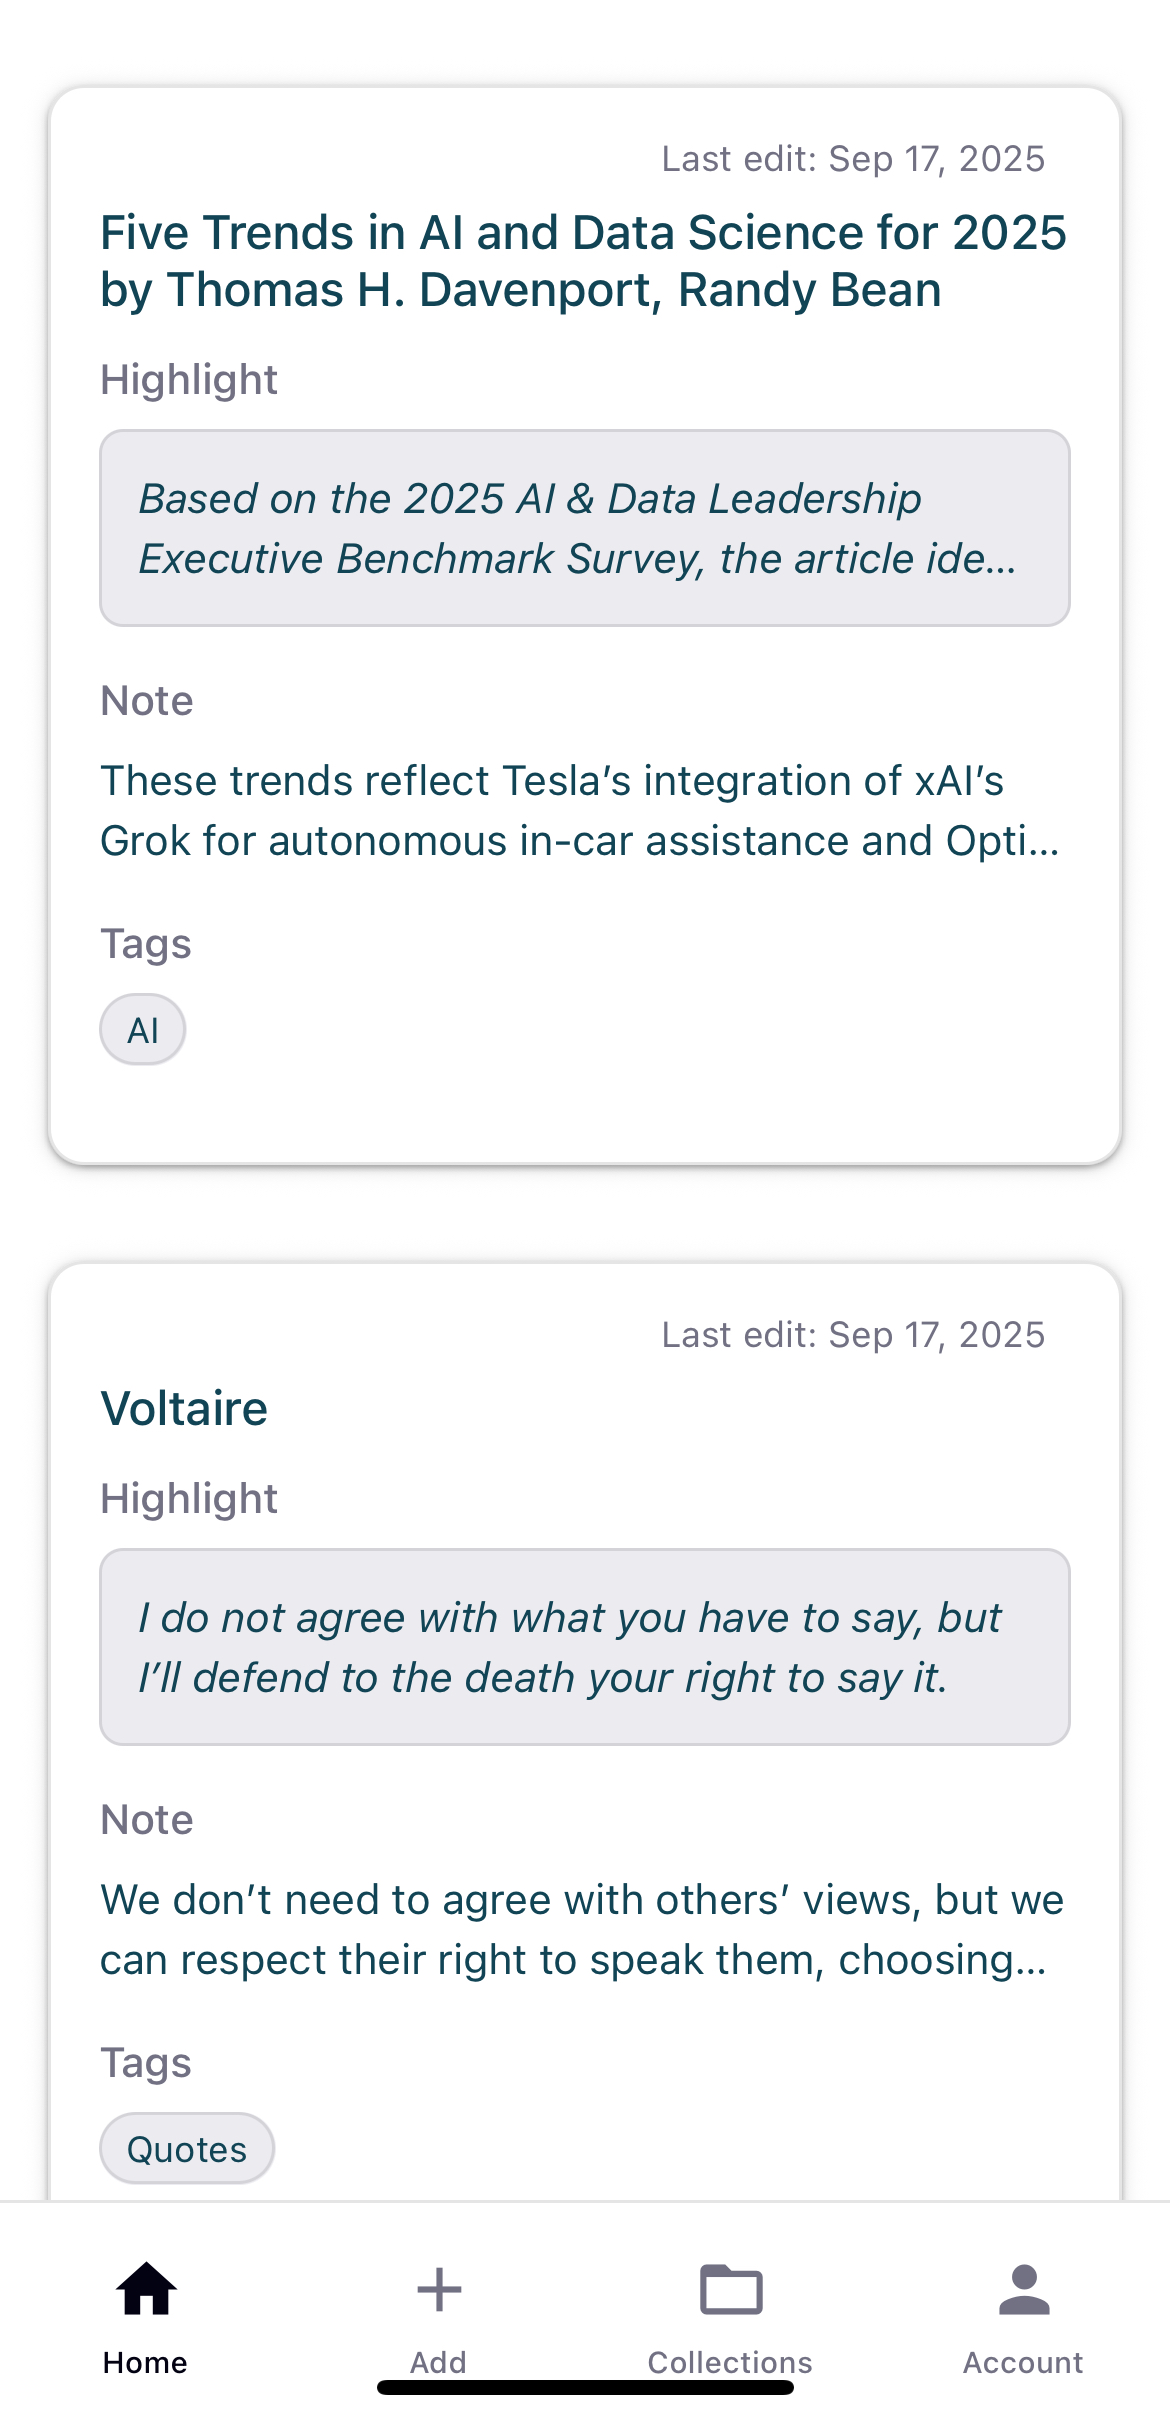The image size is (1170, 2419).
Task: Tap the plus Add icon
Action: coord(438,2289)
